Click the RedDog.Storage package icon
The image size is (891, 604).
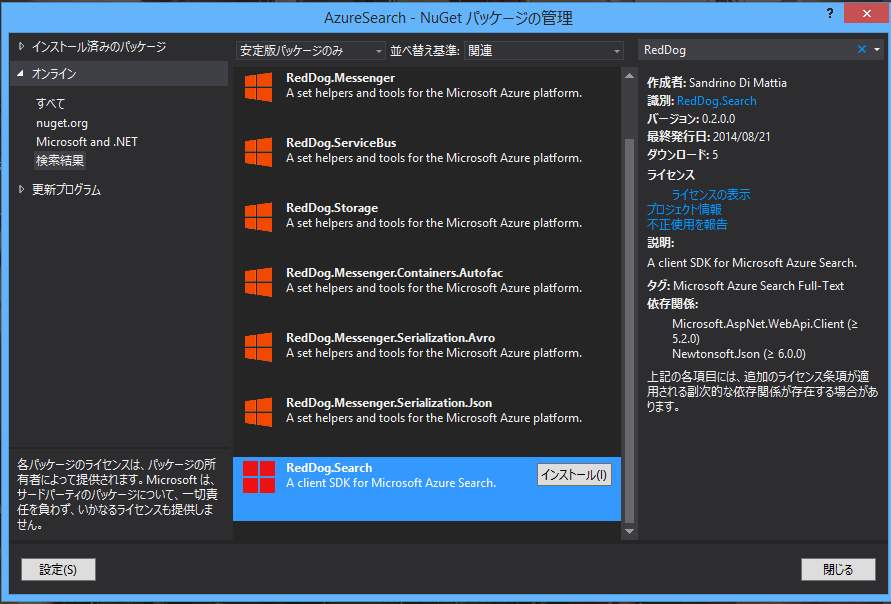click(x=259, y=217)
